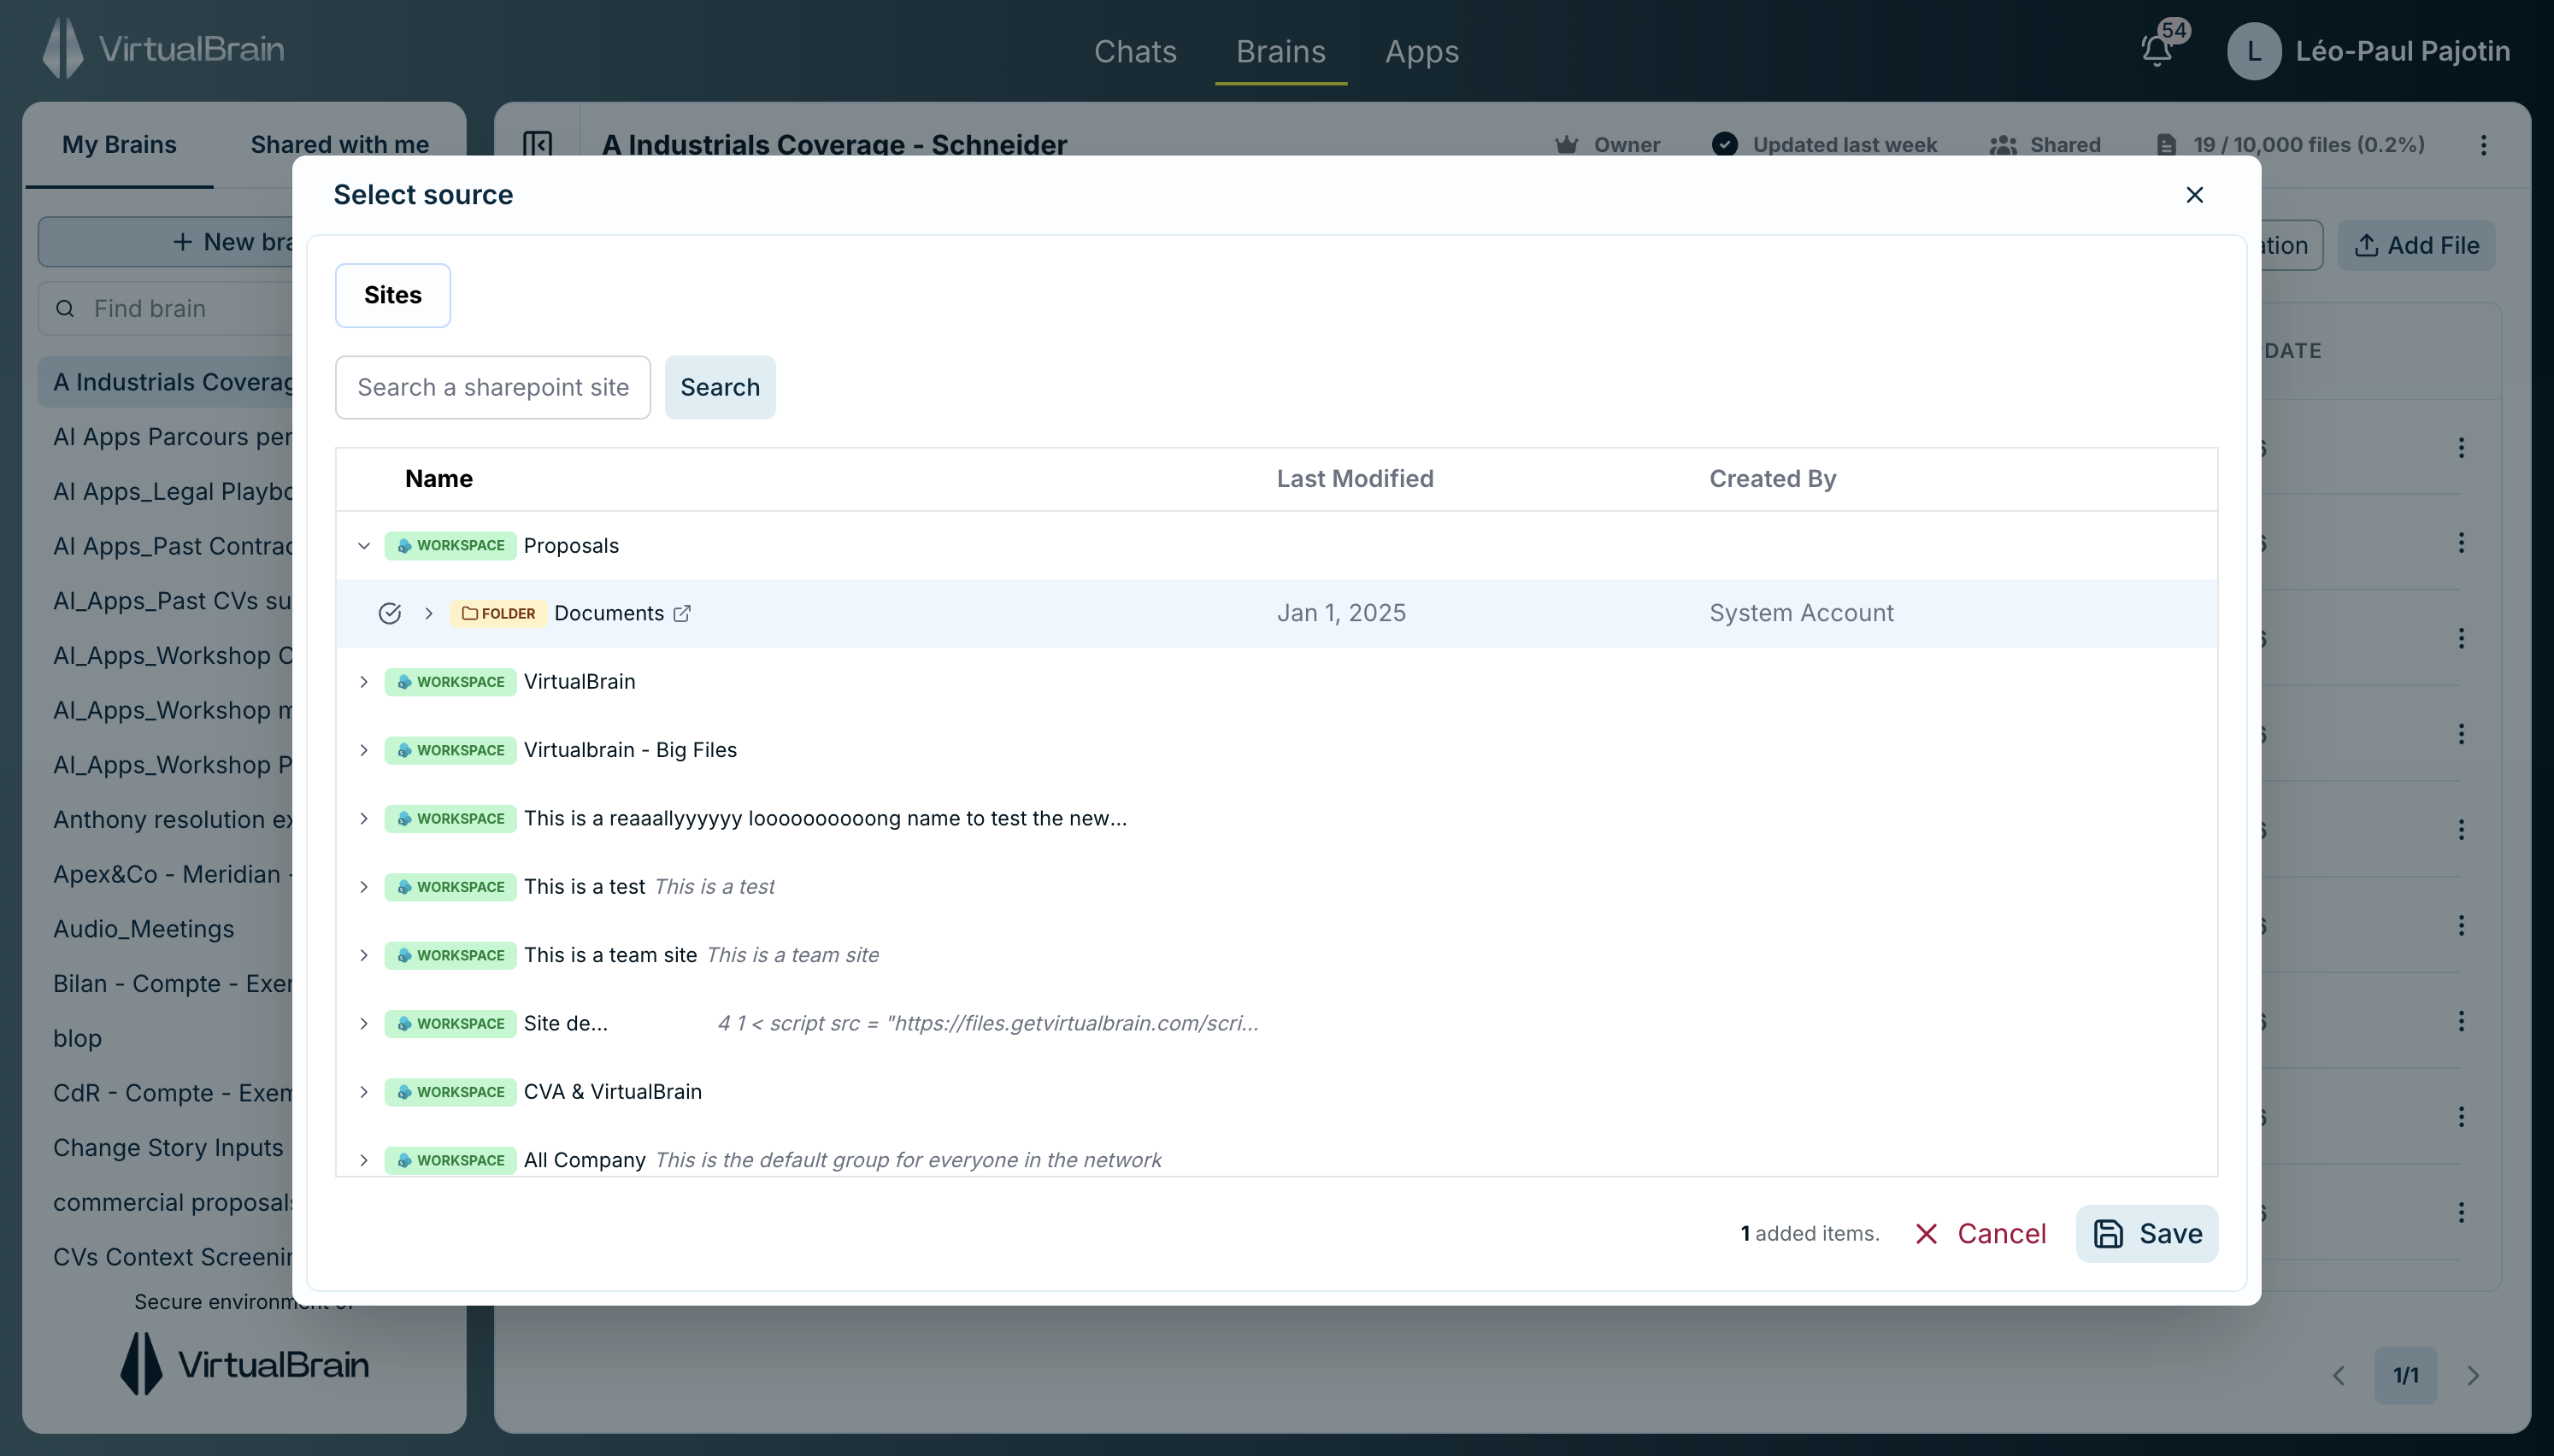Image resolution: width=2554 pixels, height=1456 pixels.
Task: Switch to the Brains tab
Action: [1281, 51]
